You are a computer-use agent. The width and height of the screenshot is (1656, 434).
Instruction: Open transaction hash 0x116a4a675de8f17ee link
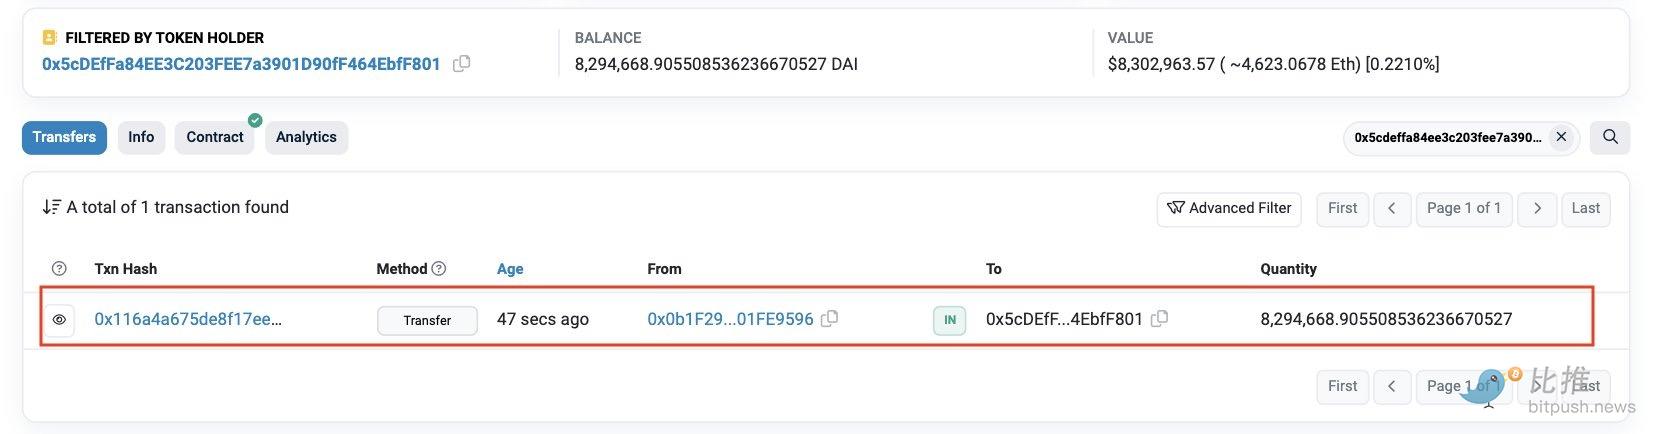(x=188, y=319)
